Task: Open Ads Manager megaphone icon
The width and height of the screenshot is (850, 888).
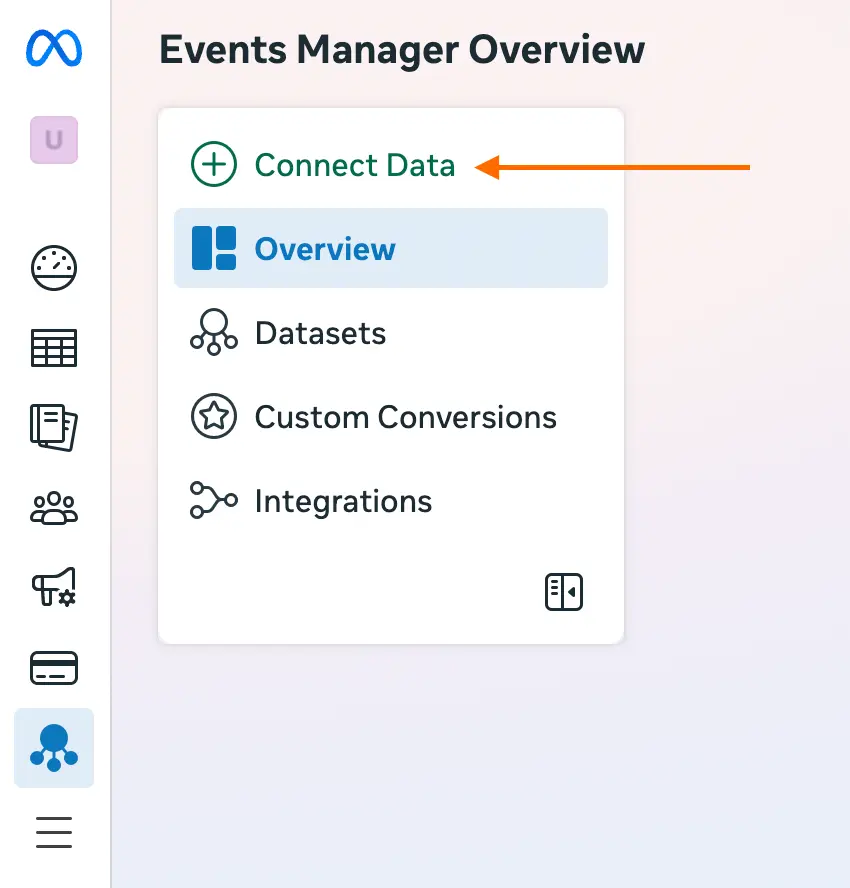Action: click(53, 588)
